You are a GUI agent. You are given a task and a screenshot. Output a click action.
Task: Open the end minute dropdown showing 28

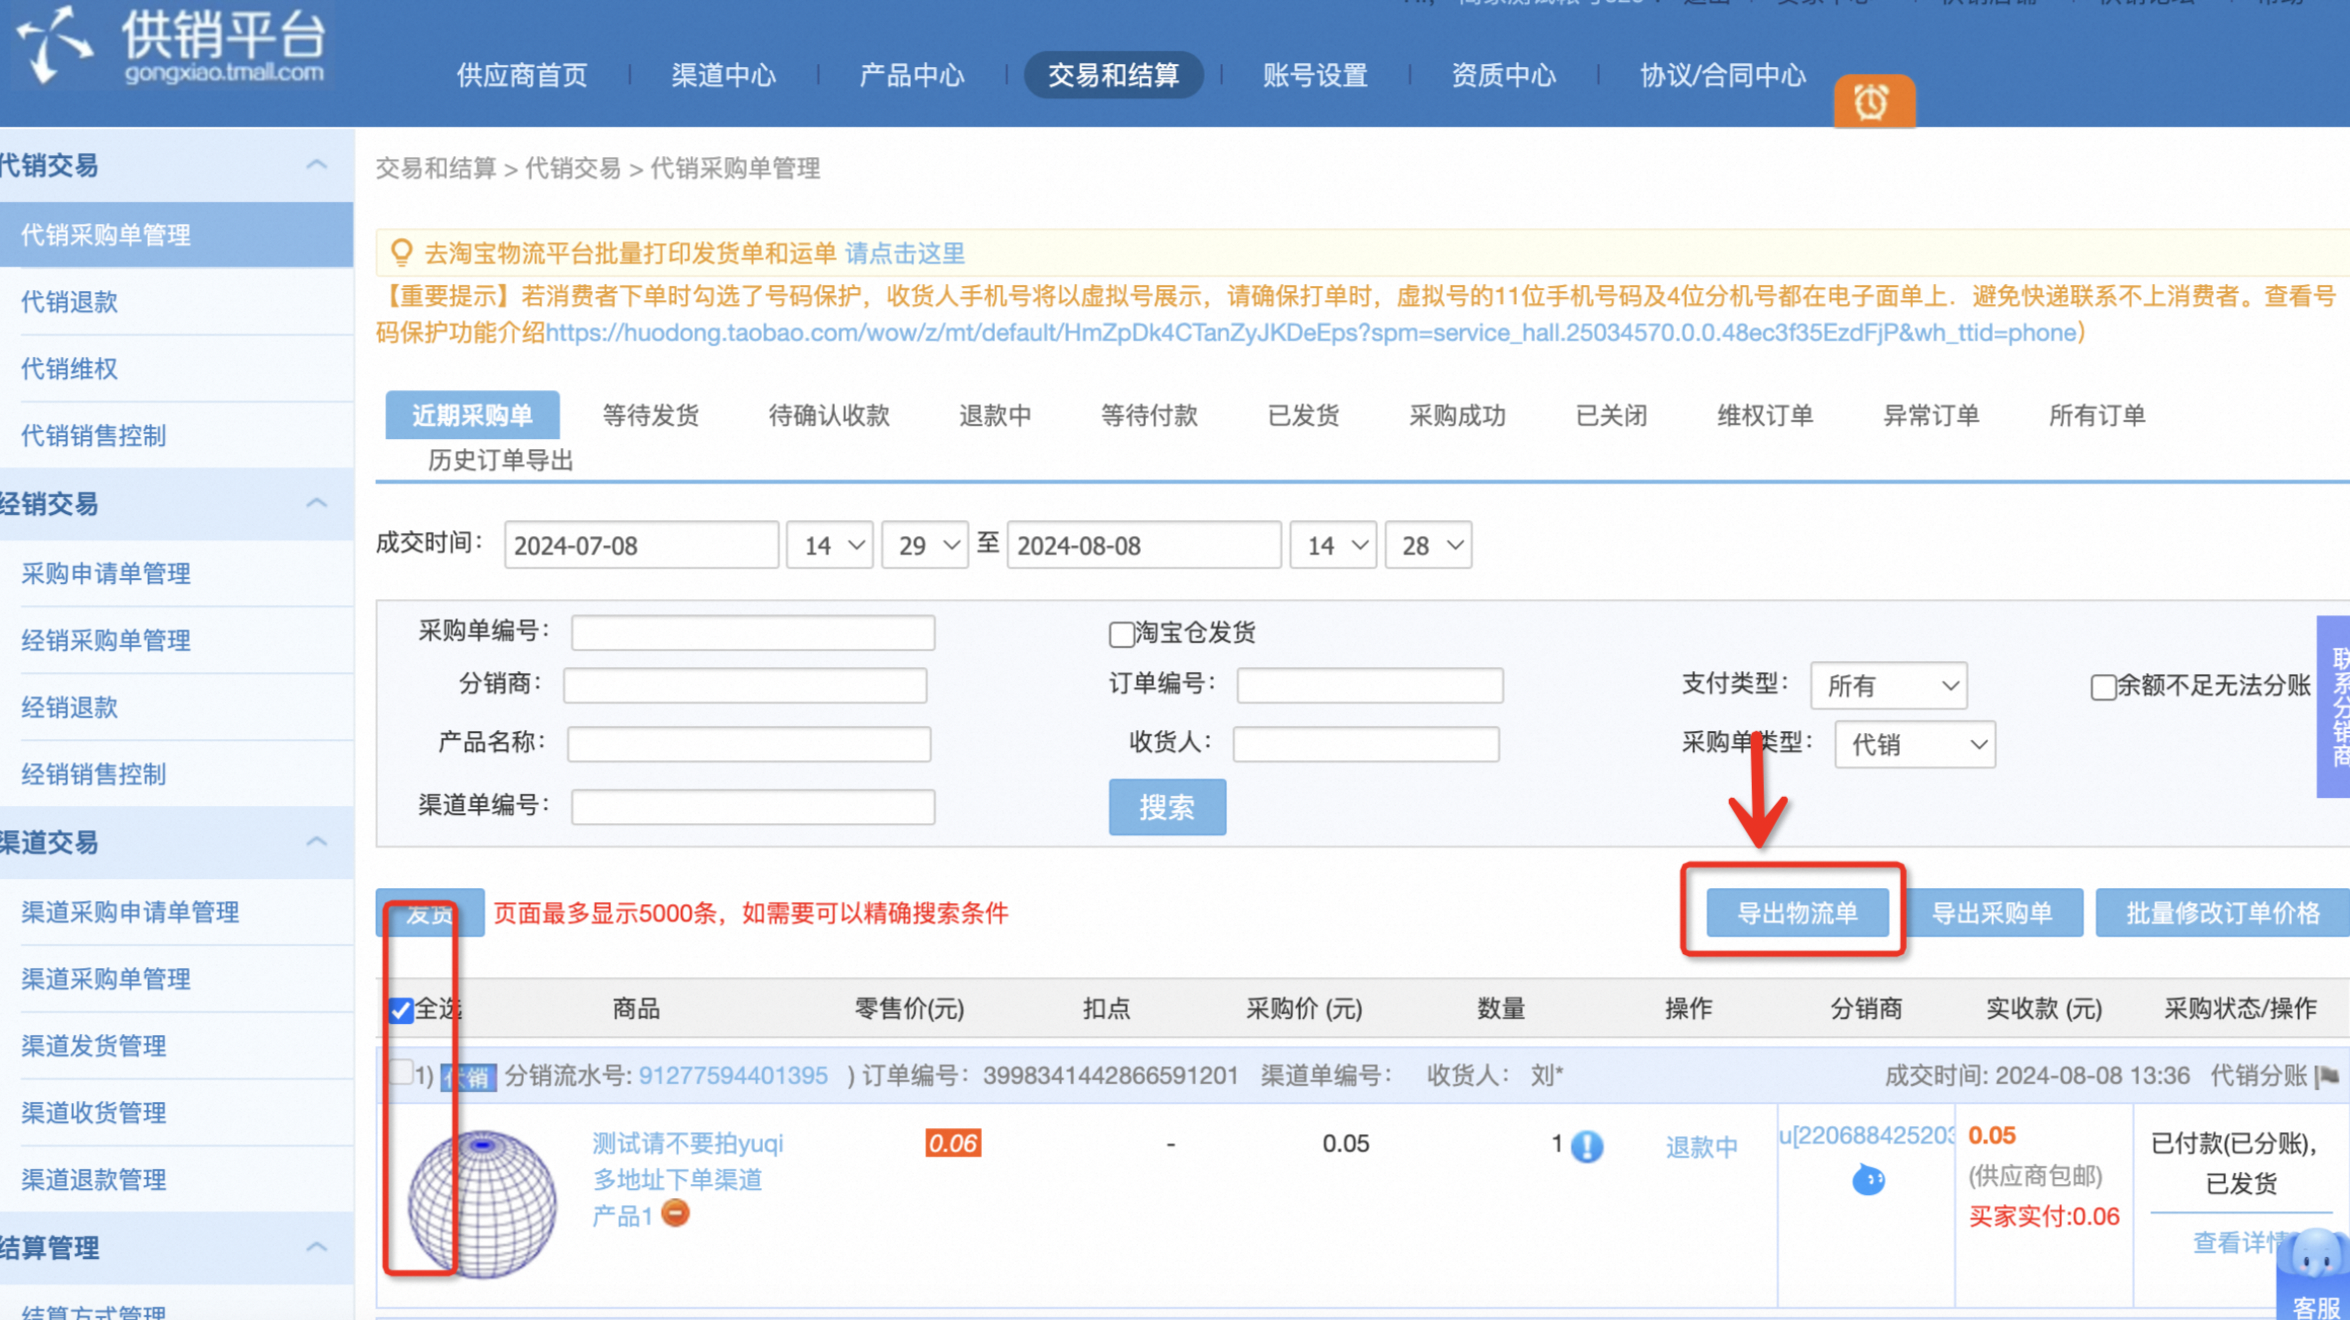(x=1428, y=545)
